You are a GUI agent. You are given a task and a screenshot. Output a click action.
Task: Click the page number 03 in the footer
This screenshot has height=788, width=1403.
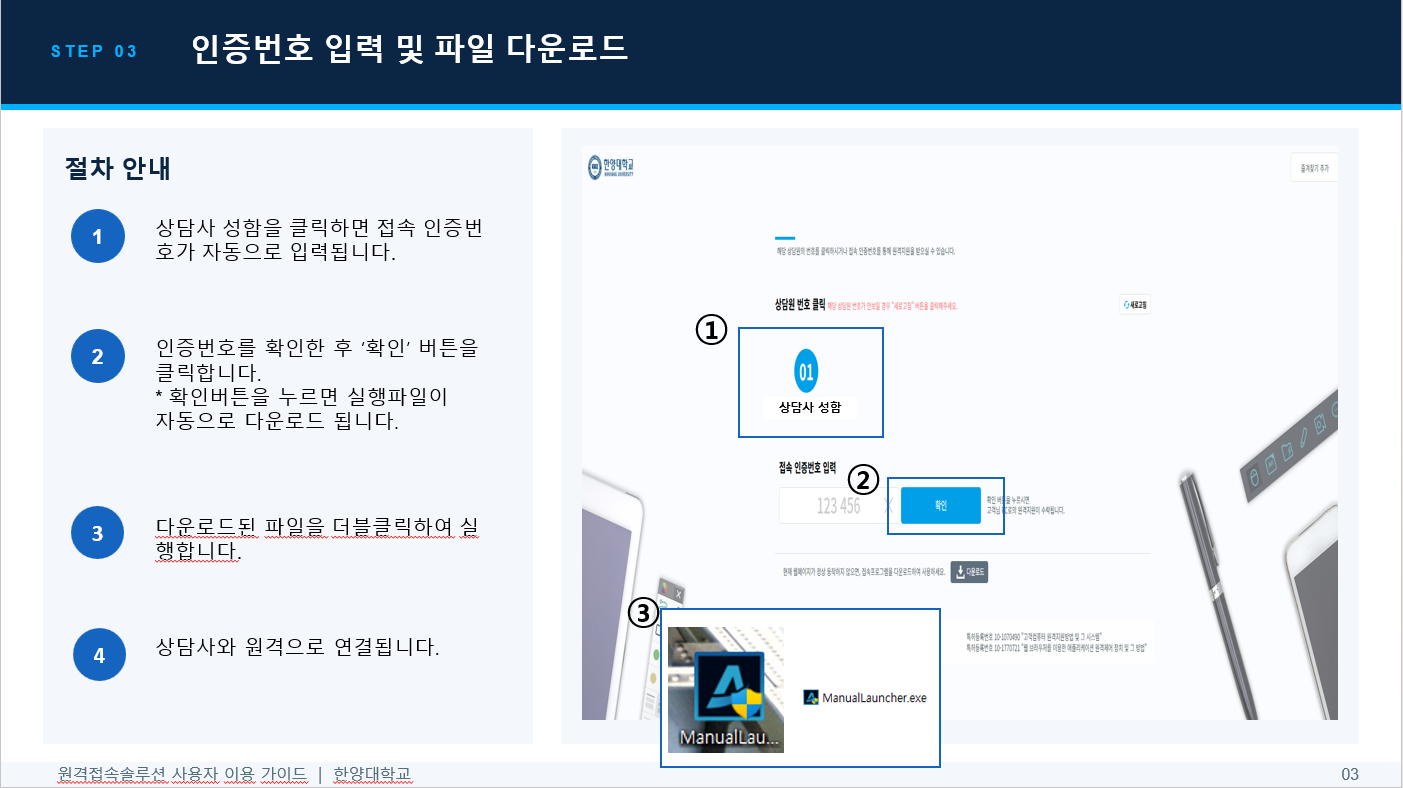click(x=1350, y=774)
